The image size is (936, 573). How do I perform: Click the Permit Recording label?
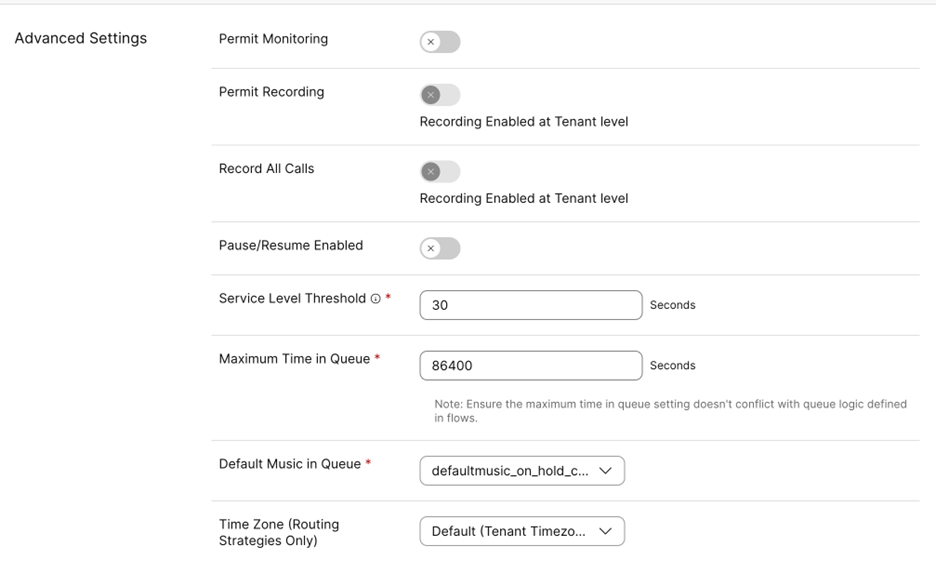tap(272, 92)
